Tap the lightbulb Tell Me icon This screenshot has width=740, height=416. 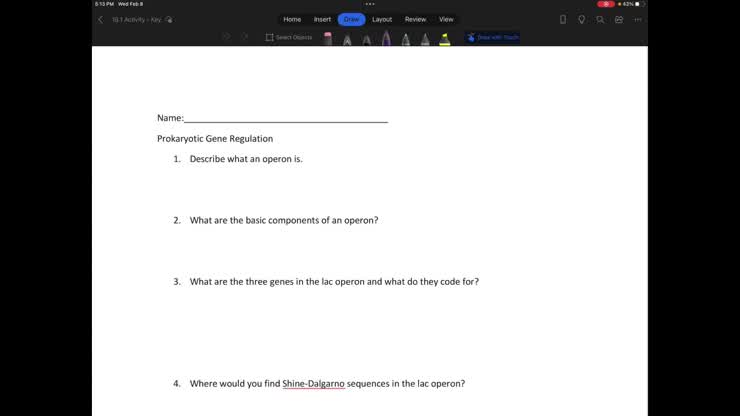point(581,19)
